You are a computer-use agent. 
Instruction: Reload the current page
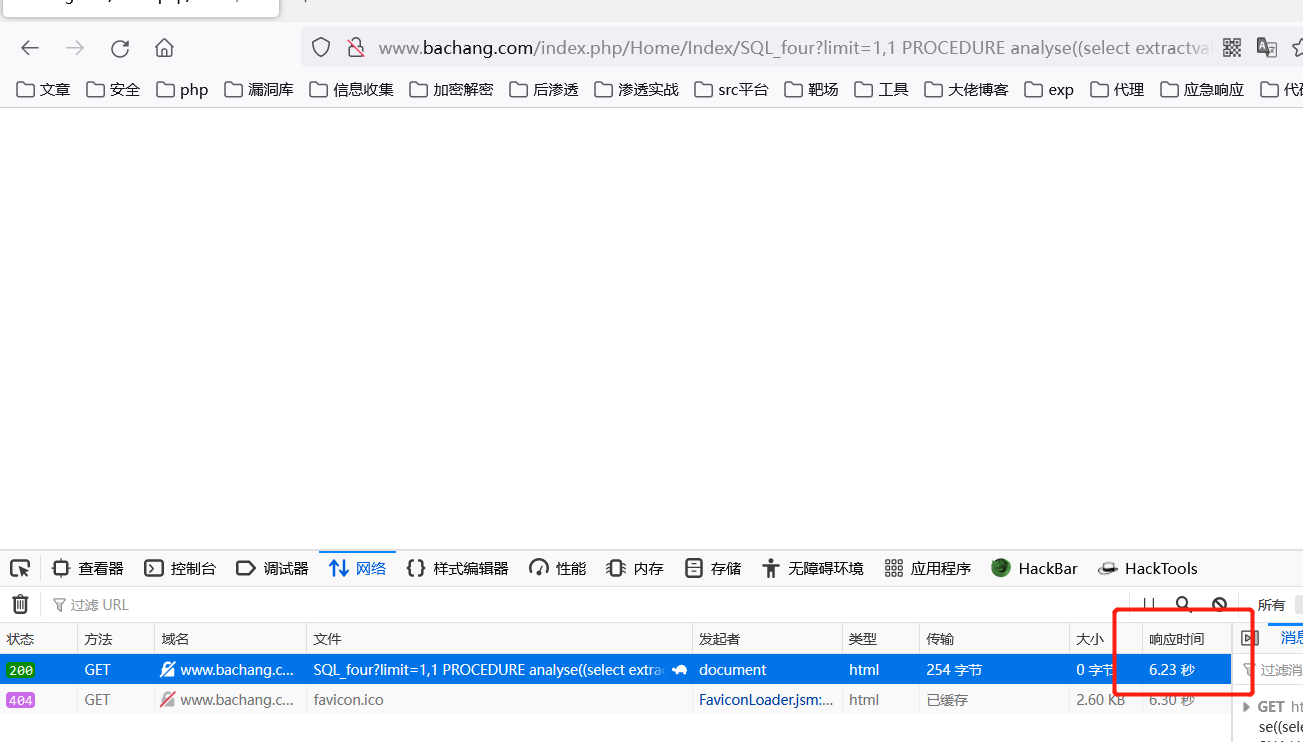click(x=120, y=48)
